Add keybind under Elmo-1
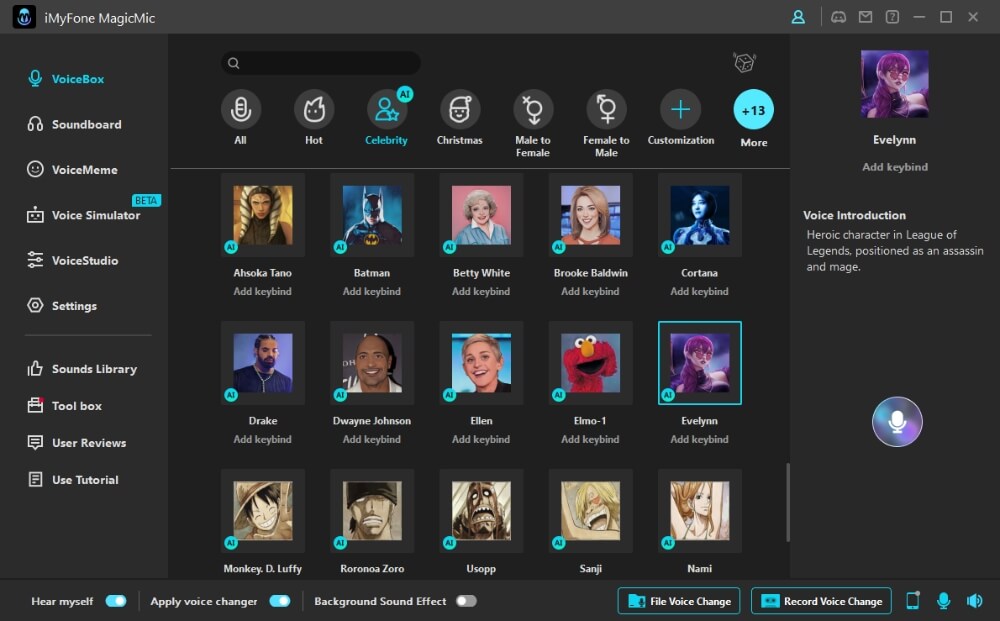This screenshot has height=621, width=1000. 590,439
